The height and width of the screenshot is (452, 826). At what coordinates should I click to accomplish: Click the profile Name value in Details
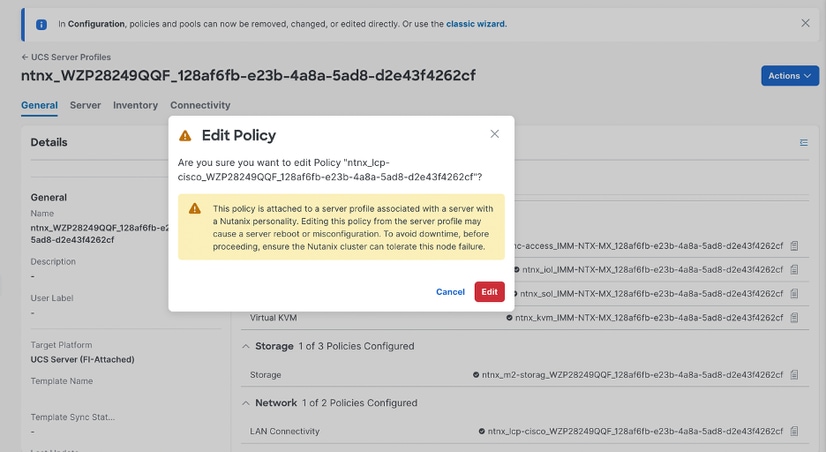[x=100, y=234]
